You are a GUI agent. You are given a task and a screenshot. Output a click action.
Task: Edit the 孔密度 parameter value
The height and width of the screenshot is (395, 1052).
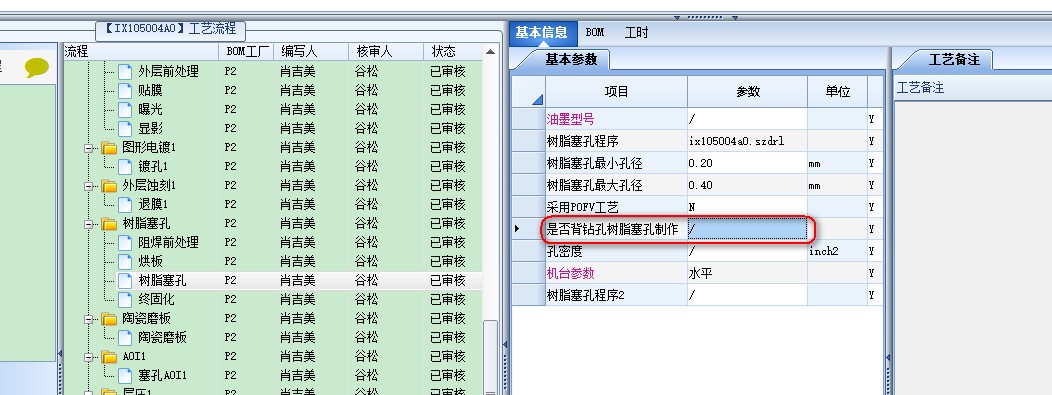click(747, 251)
